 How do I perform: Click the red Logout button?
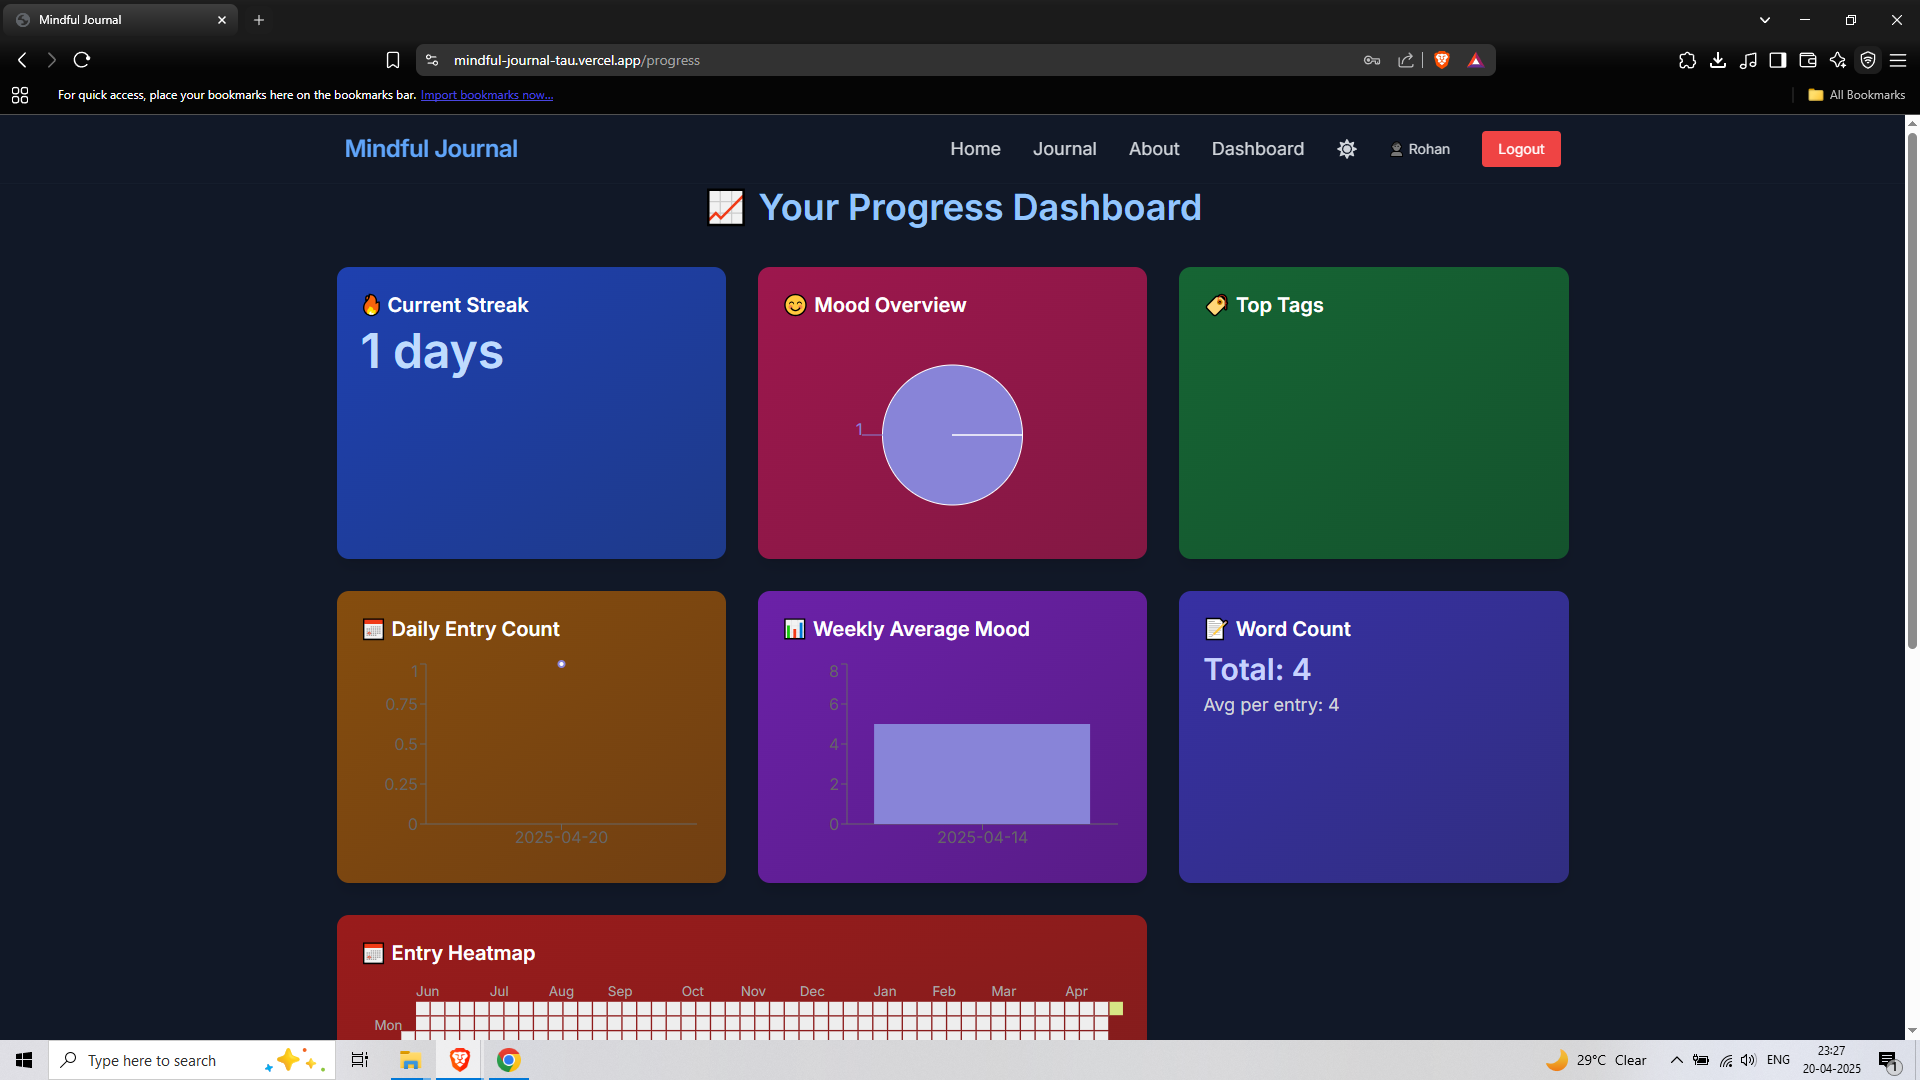pyautogui.click(x=1520, y=149)
